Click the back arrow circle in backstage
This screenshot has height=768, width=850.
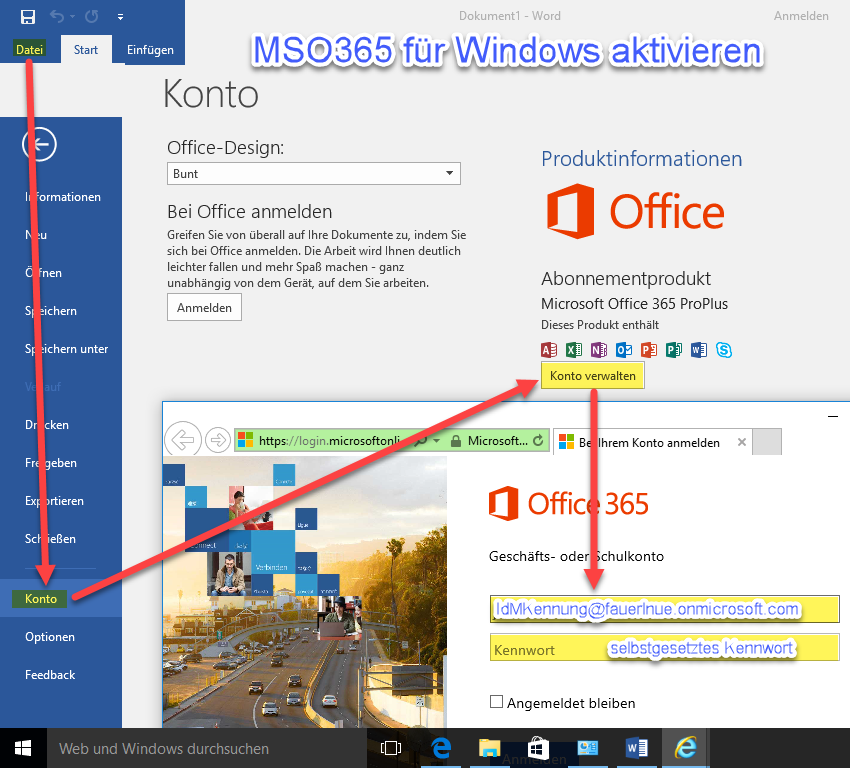pos(40,145)
